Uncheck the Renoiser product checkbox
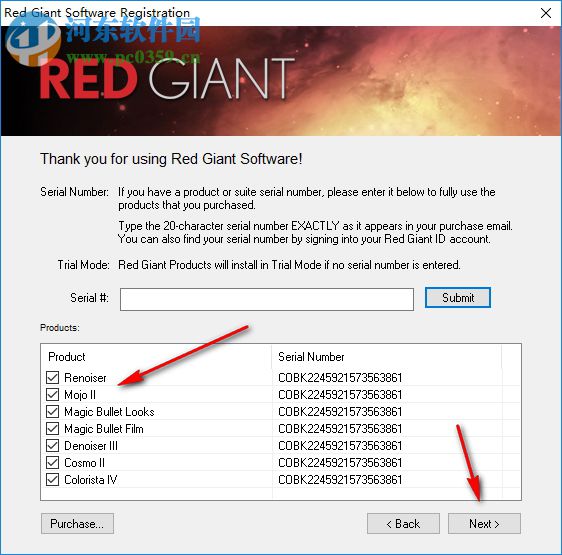562x555 pixels. [53, 378]
